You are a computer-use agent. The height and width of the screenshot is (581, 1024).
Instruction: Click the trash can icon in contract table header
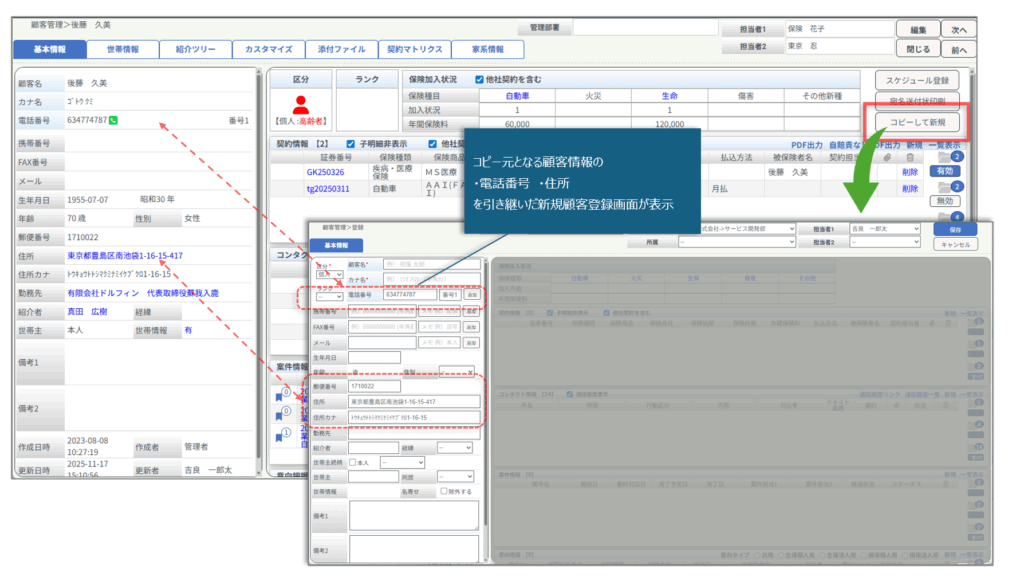tap(909, 157)
